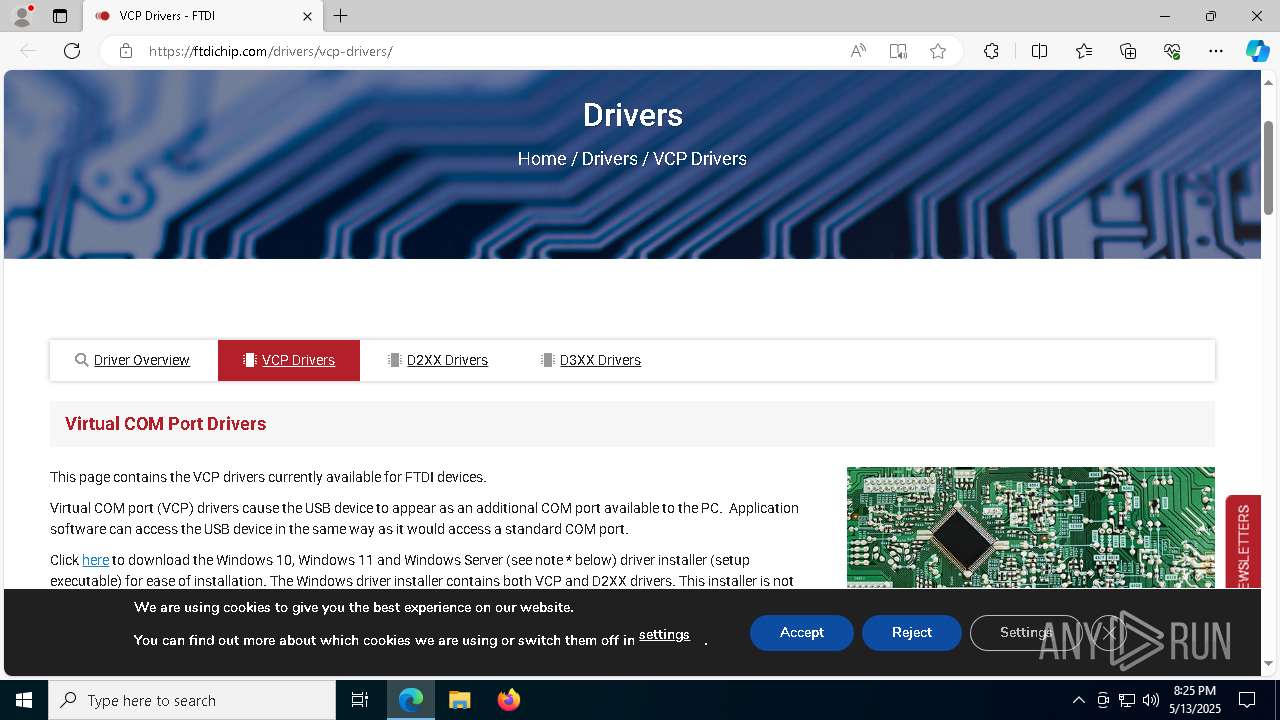Open the notification center icon

coord(1247,700)
